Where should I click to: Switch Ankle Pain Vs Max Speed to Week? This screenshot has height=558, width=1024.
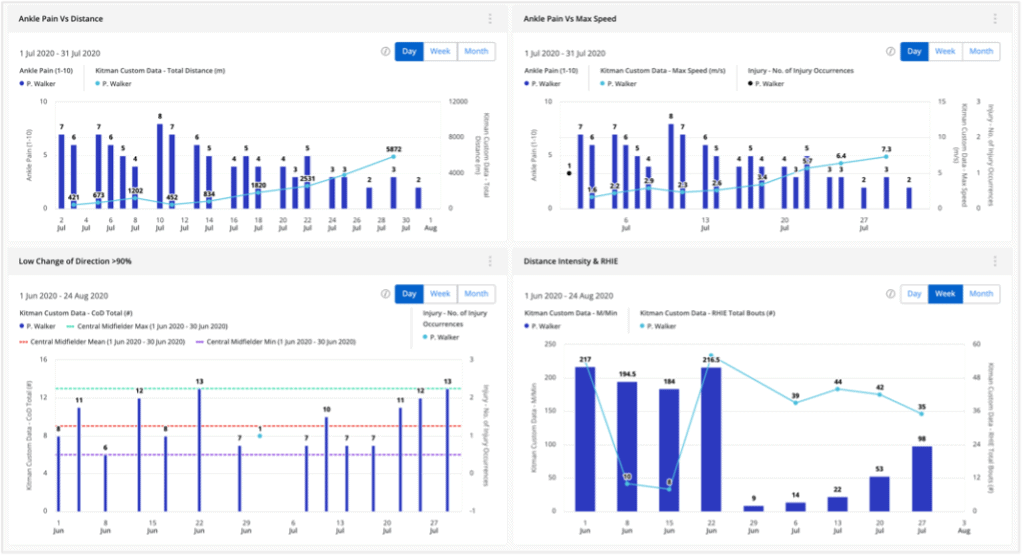945,52
